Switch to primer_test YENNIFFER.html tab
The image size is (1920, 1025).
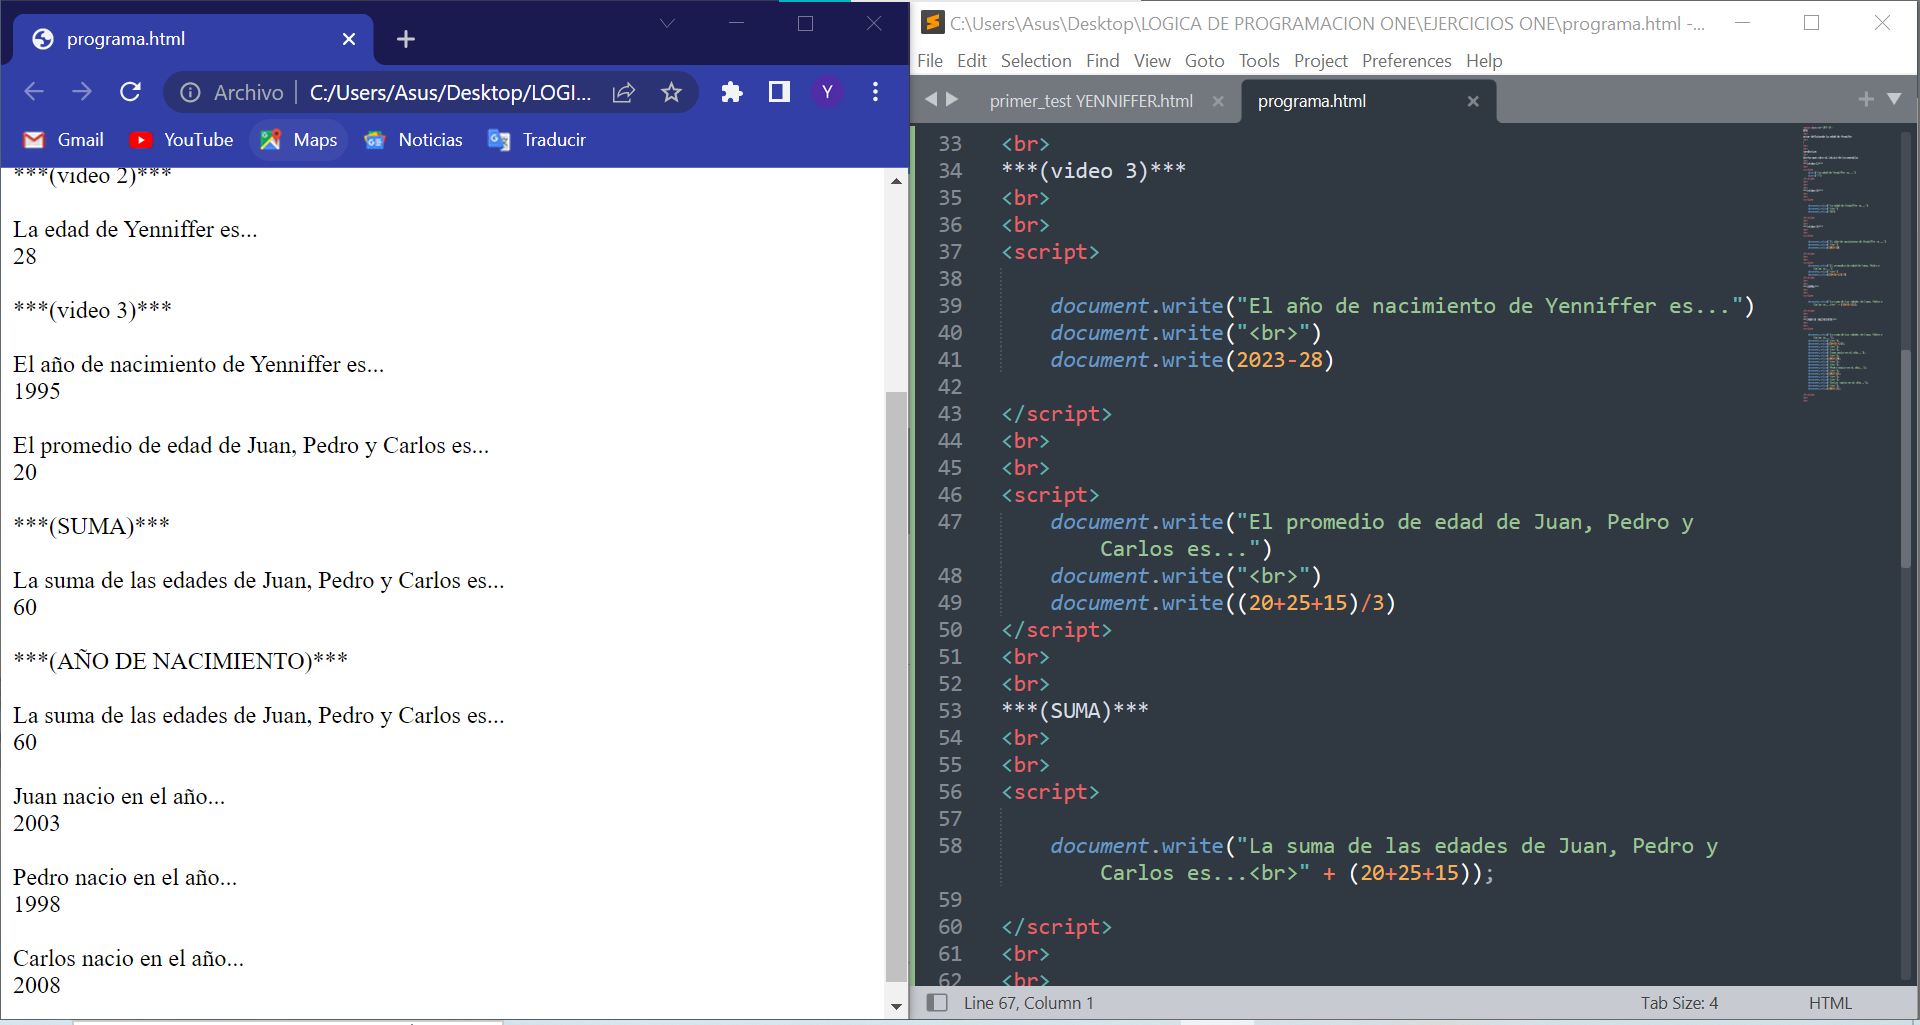(1091, 101)
